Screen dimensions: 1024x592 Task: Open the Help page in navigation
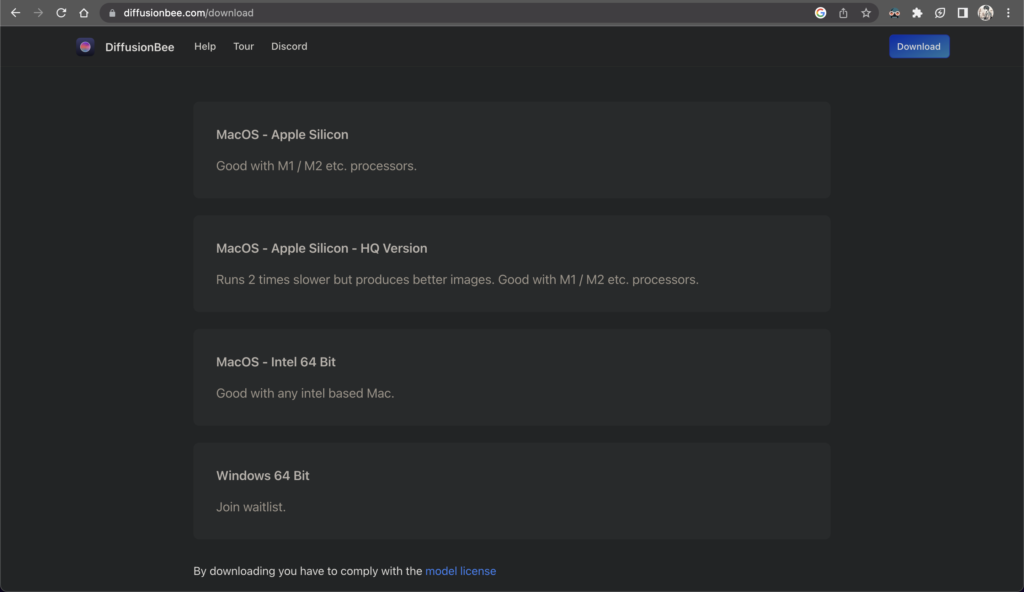coord(205,47)
